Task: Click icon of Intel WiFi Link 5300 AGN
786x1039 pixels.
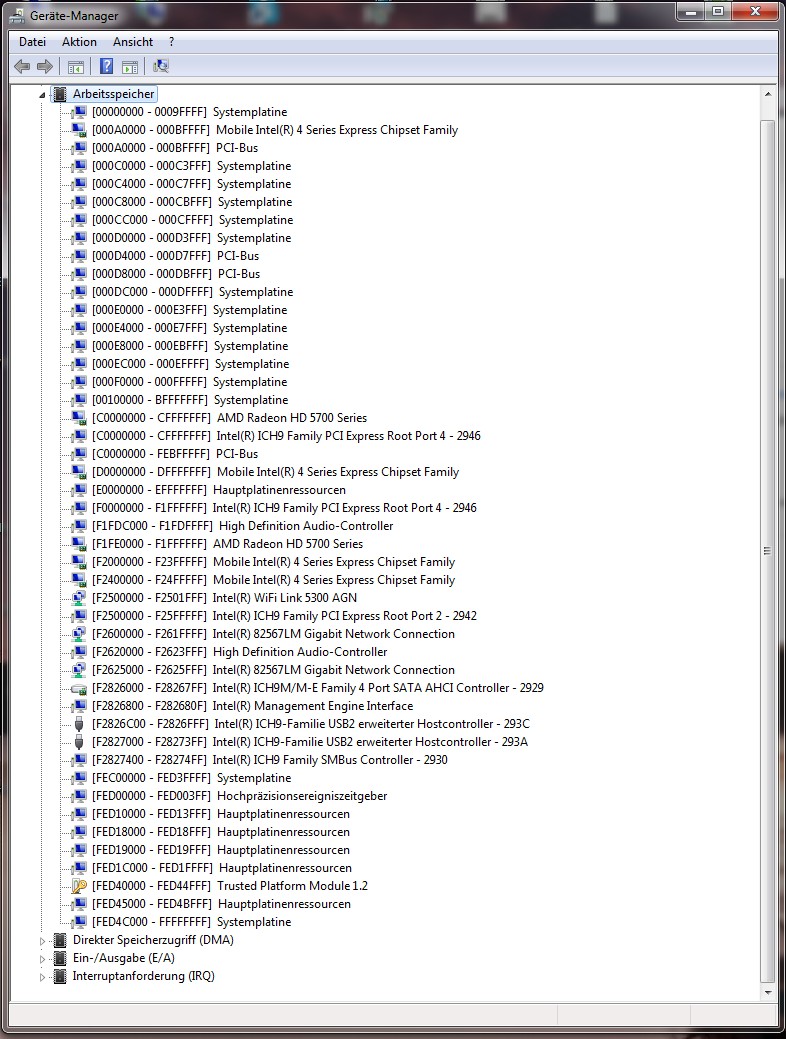Action: [79, 598]
